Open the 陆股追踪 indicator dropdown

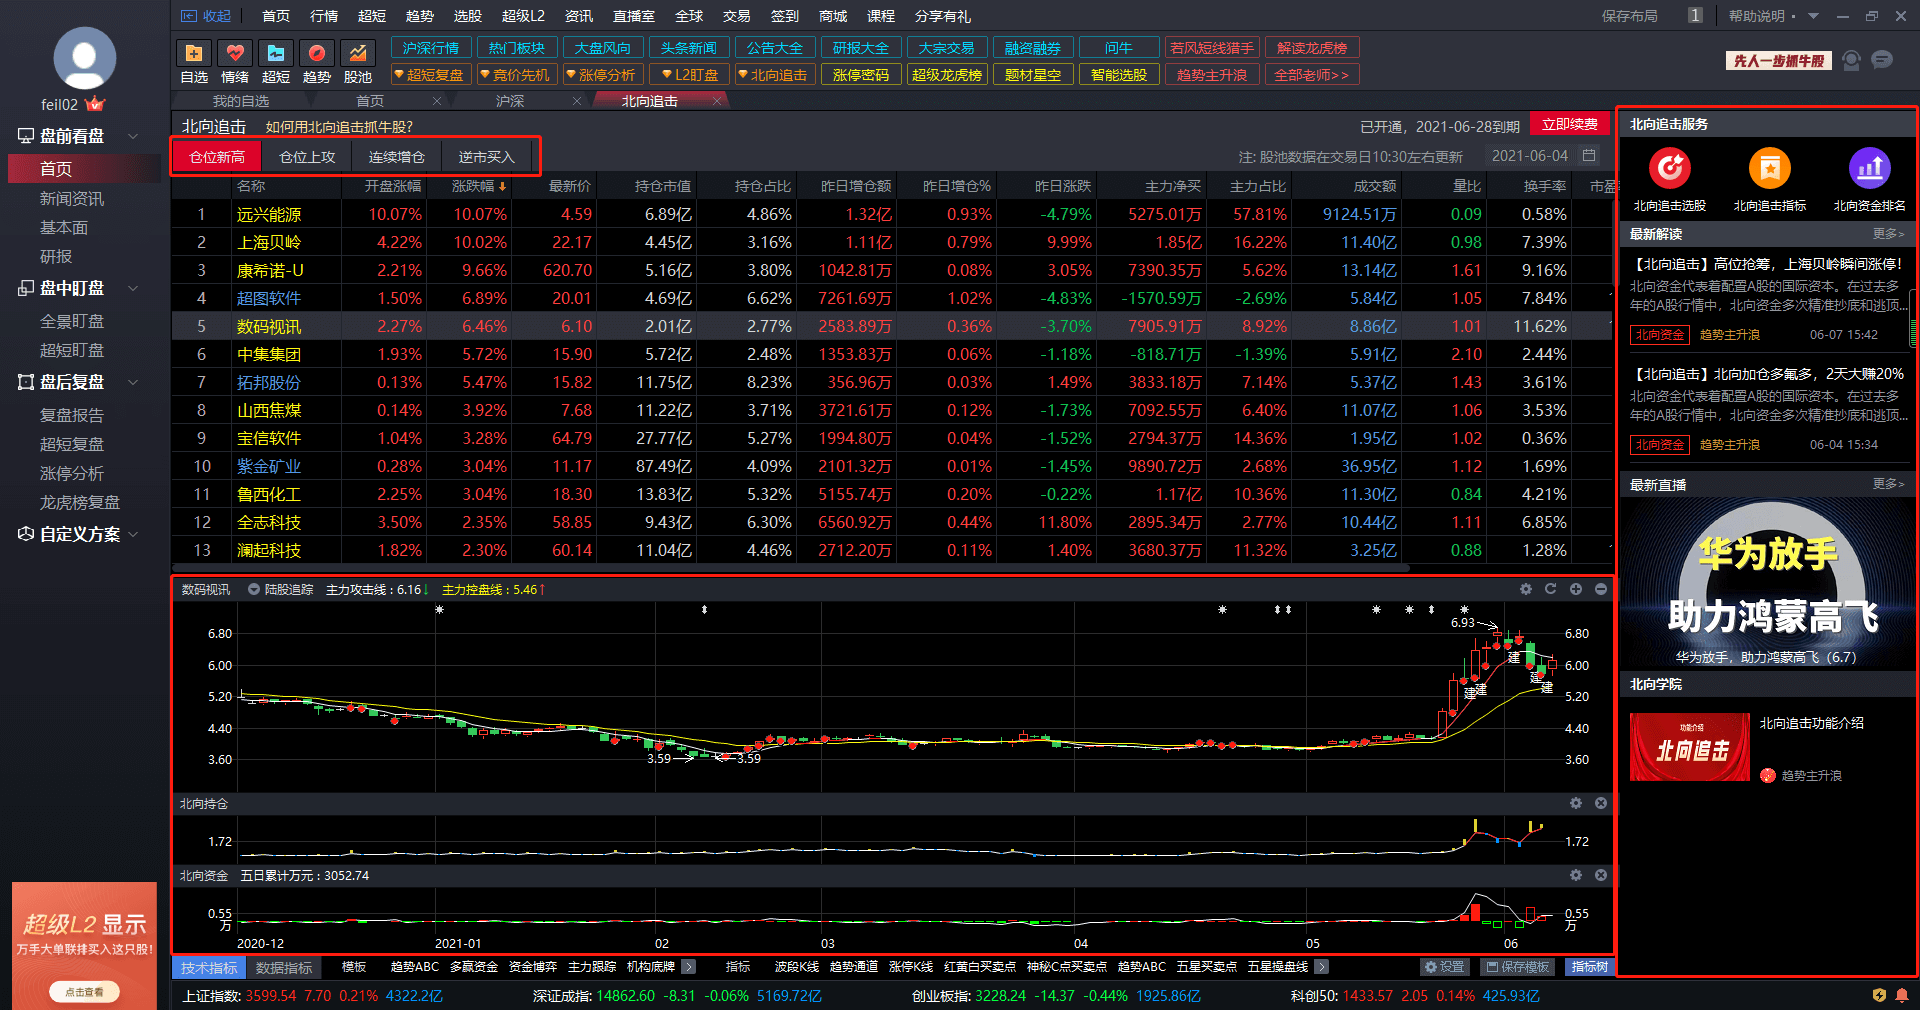point(254,589)
